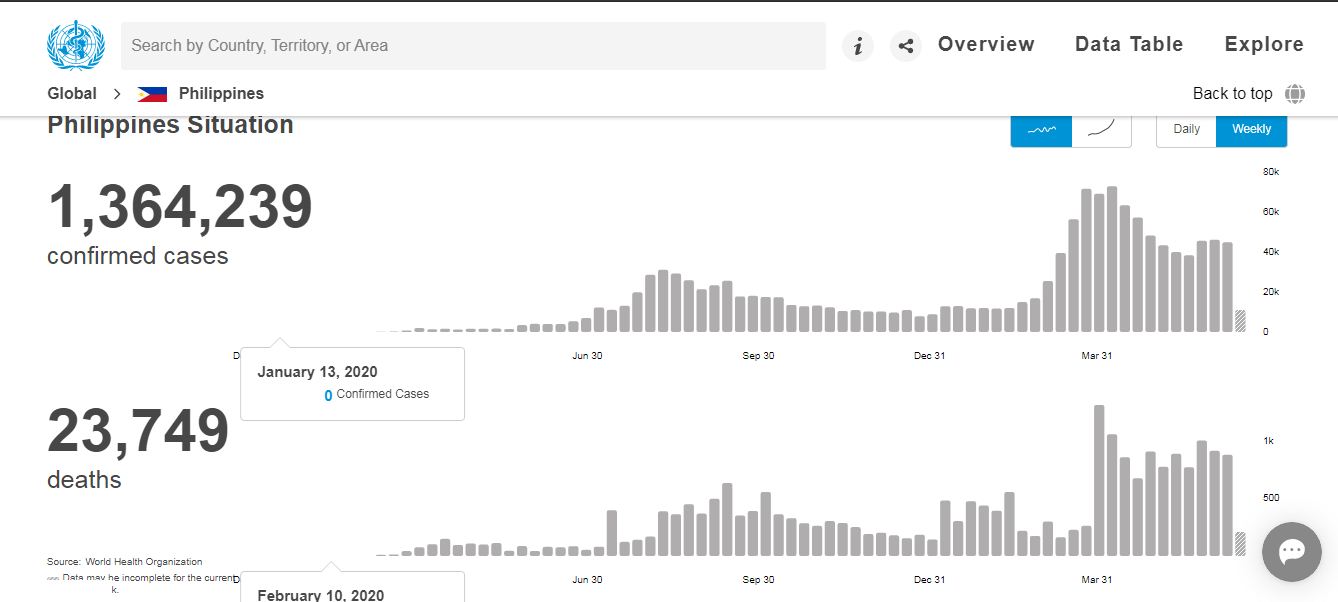Viewport: 1338px width, 602px height.
Task: Toggle chart to Weekly view
Action: pos(1251,129)
